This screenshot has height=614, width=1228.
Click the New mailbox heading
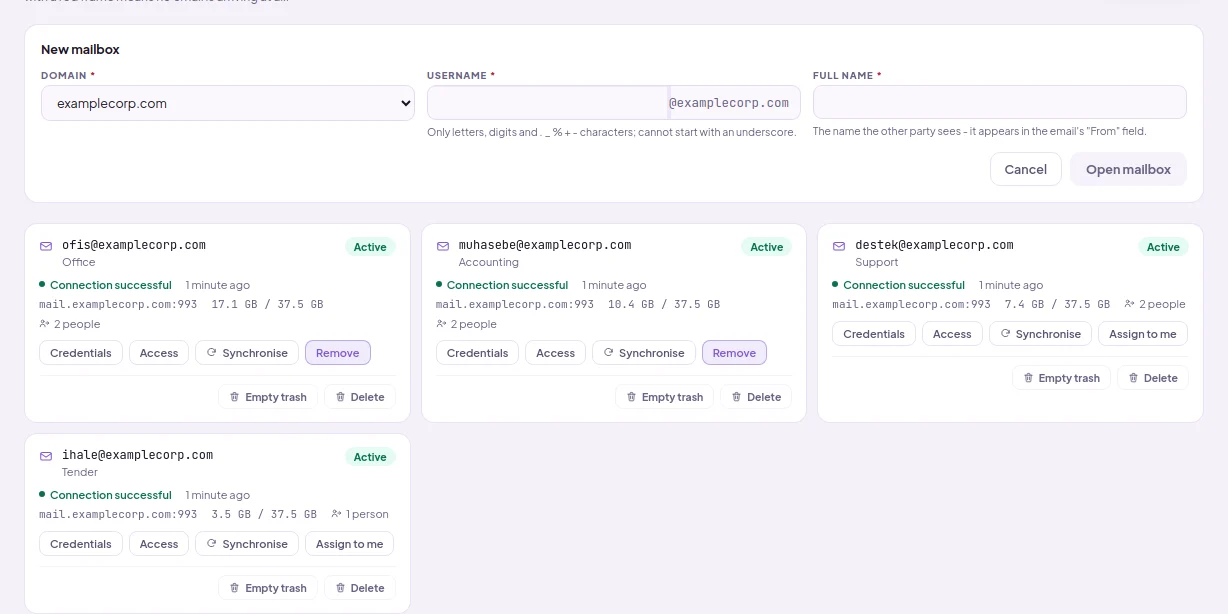pos(80,49)
